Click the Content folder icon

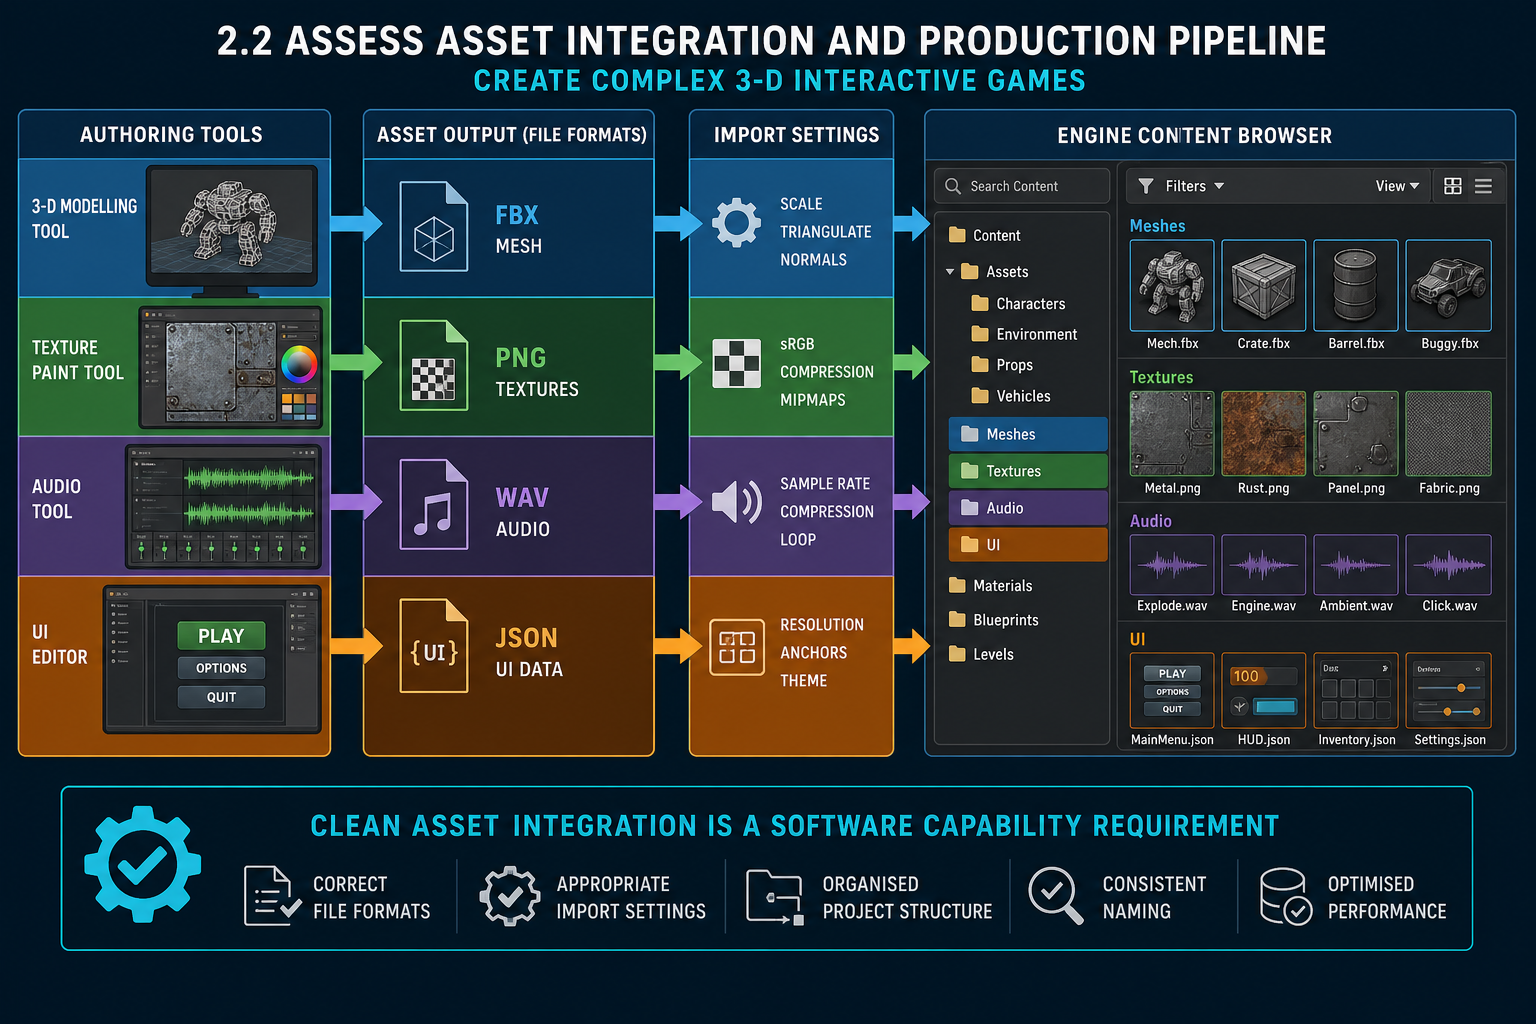point(957,235)
